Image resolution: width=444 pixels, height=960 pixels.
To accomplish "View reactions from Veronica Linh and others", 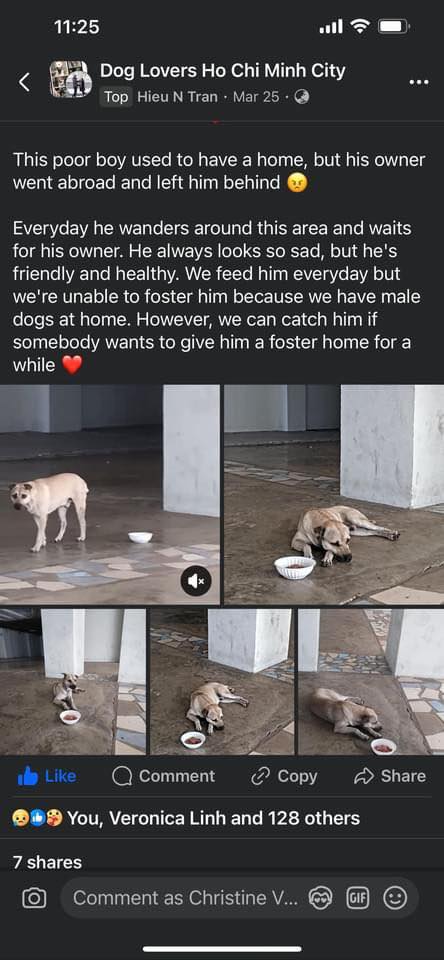I will pyautogui.click(x=186, y=818).
